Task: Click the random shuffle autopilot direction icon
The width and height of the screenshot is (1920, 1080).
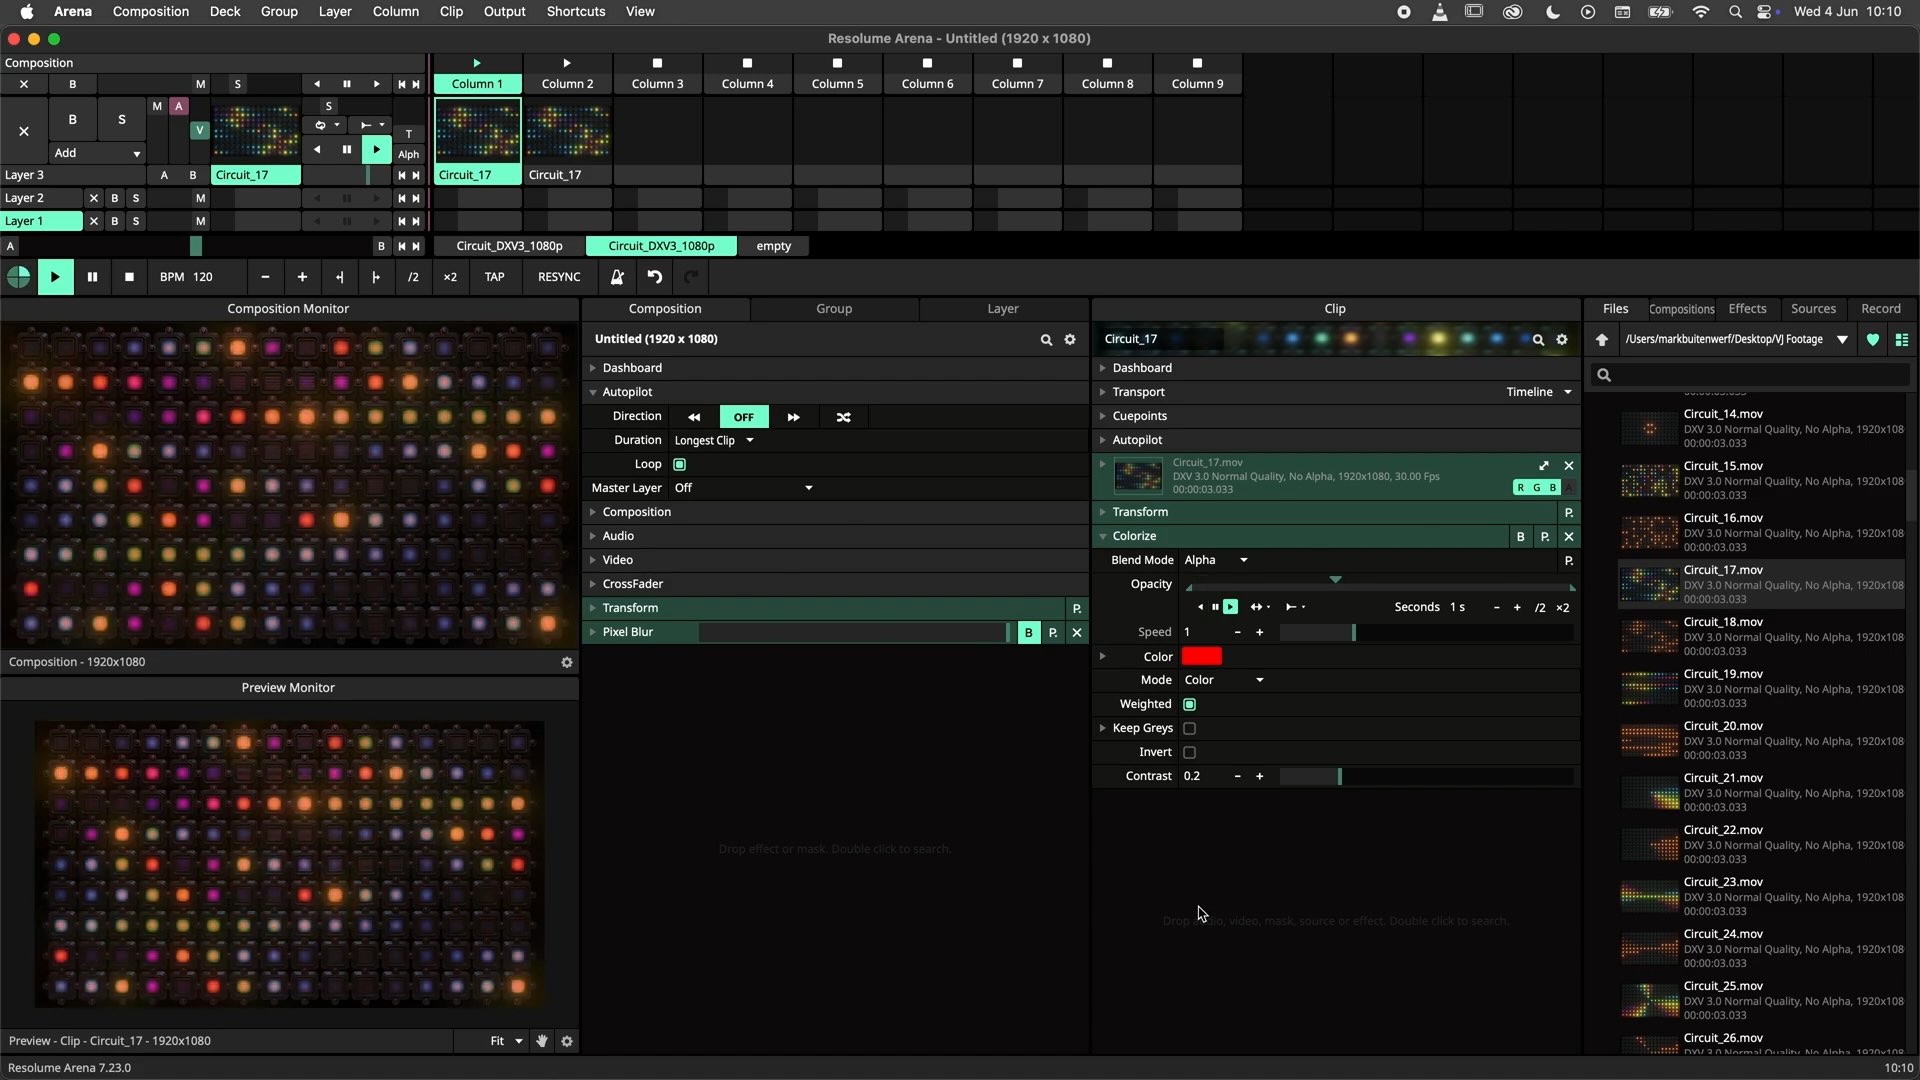Action: coord(843,417)
